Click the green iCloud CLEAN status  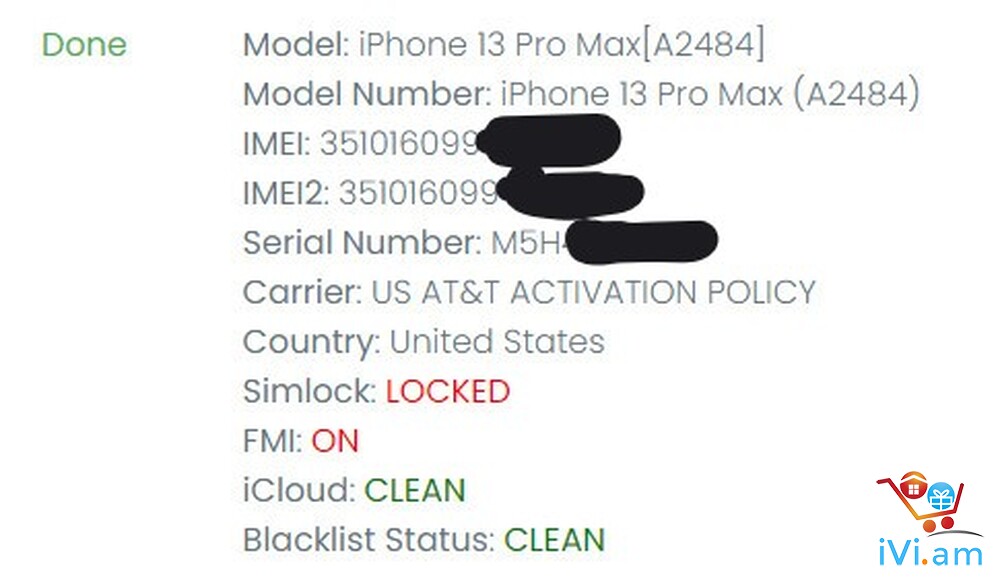[415, 491]
